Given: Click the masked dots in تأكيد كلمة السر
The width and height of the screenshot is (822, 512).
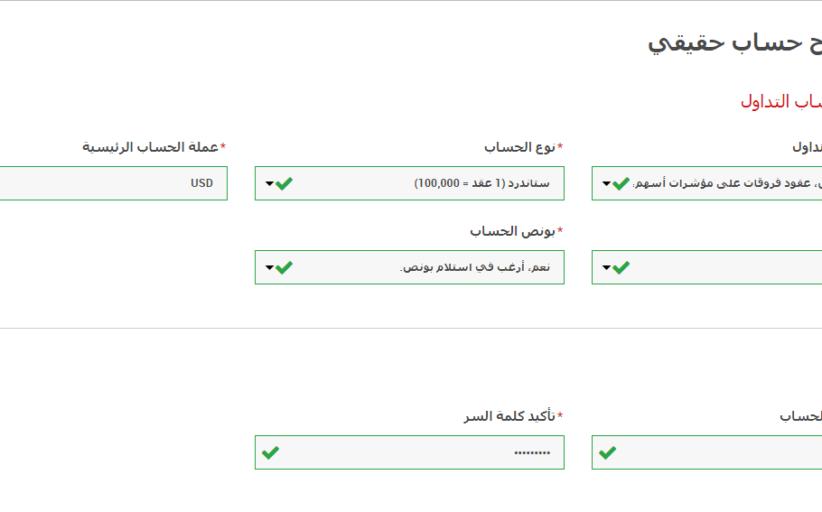Looking at the screenshot, I should click(532, 452).
